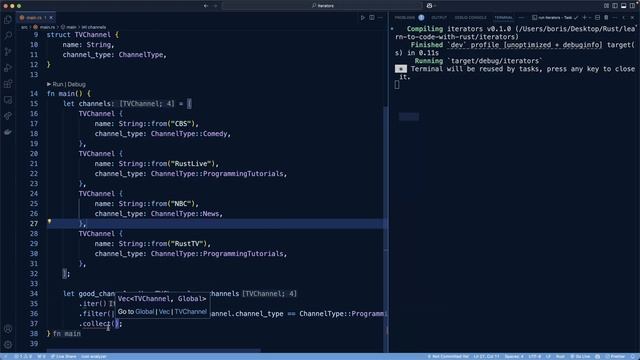Click the lightbulb code action on line 27

click(49, 222)
